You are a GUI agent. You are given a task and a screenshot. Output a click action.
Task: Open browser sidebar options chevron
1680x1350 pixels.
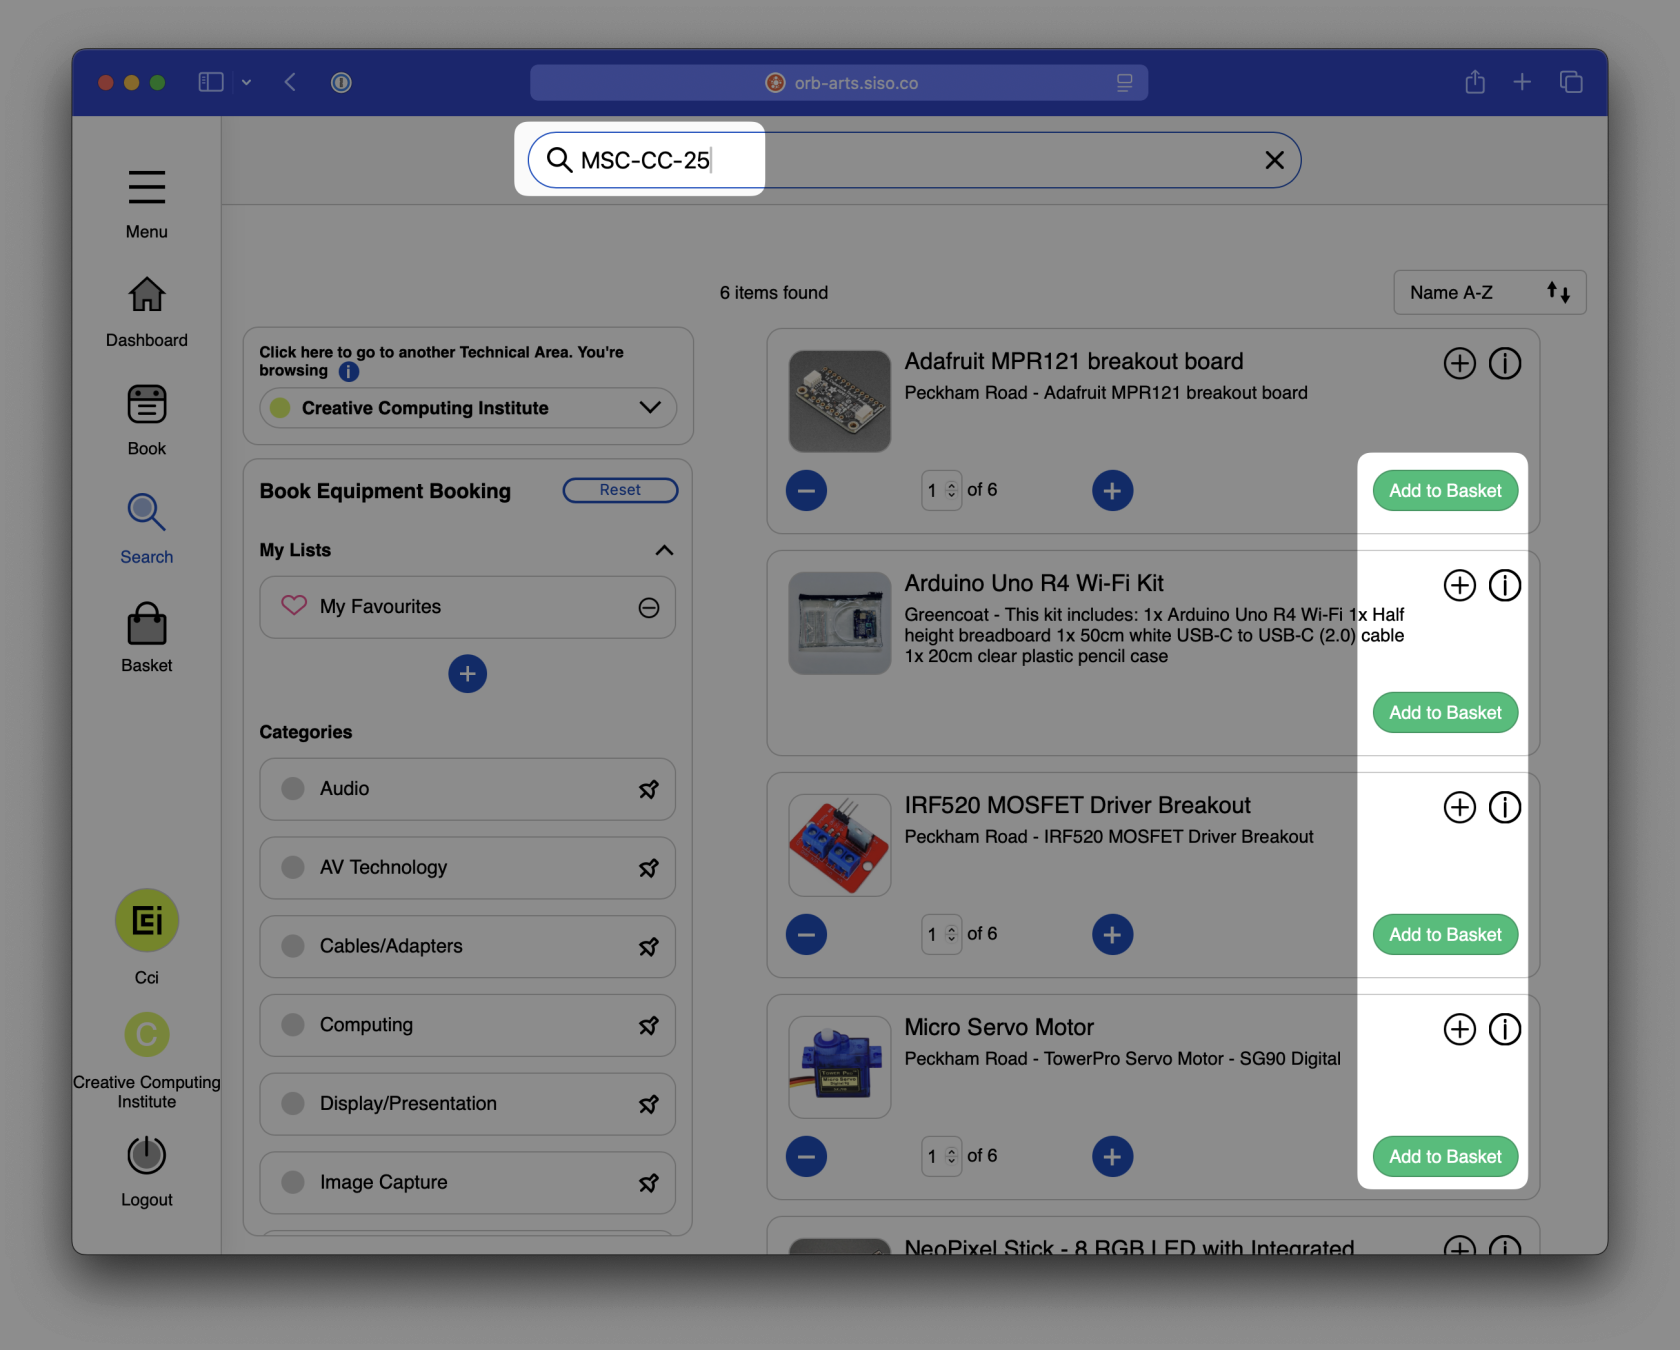tap(246, 82)
